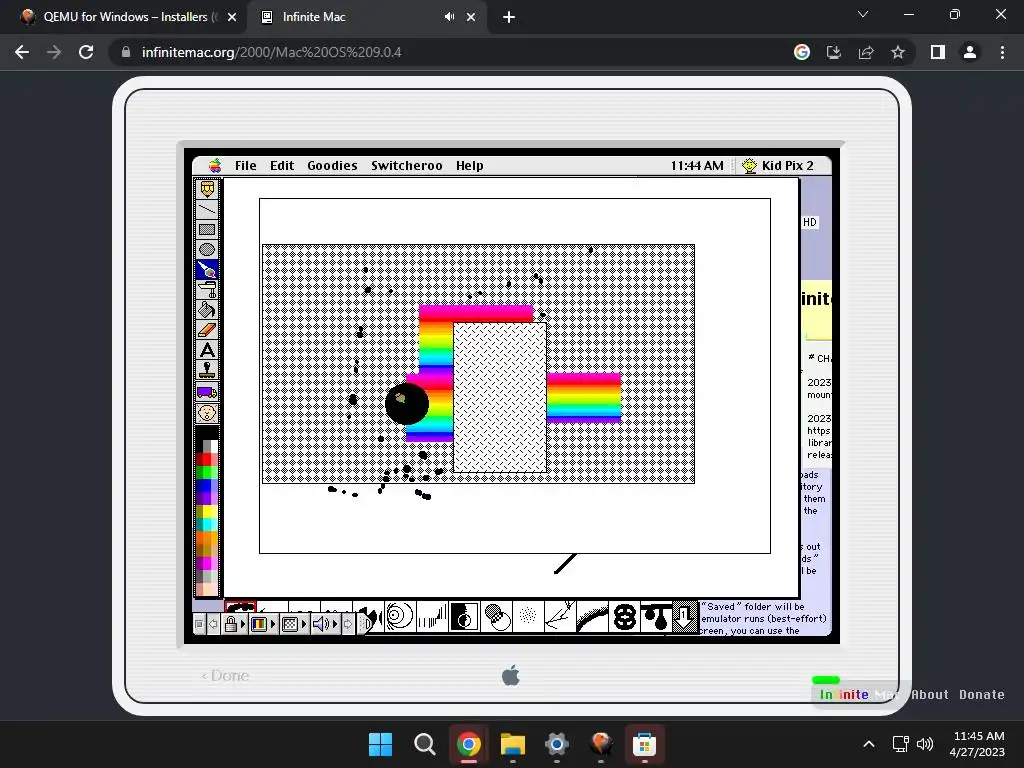Open Windows Start menu

point(381,744)
